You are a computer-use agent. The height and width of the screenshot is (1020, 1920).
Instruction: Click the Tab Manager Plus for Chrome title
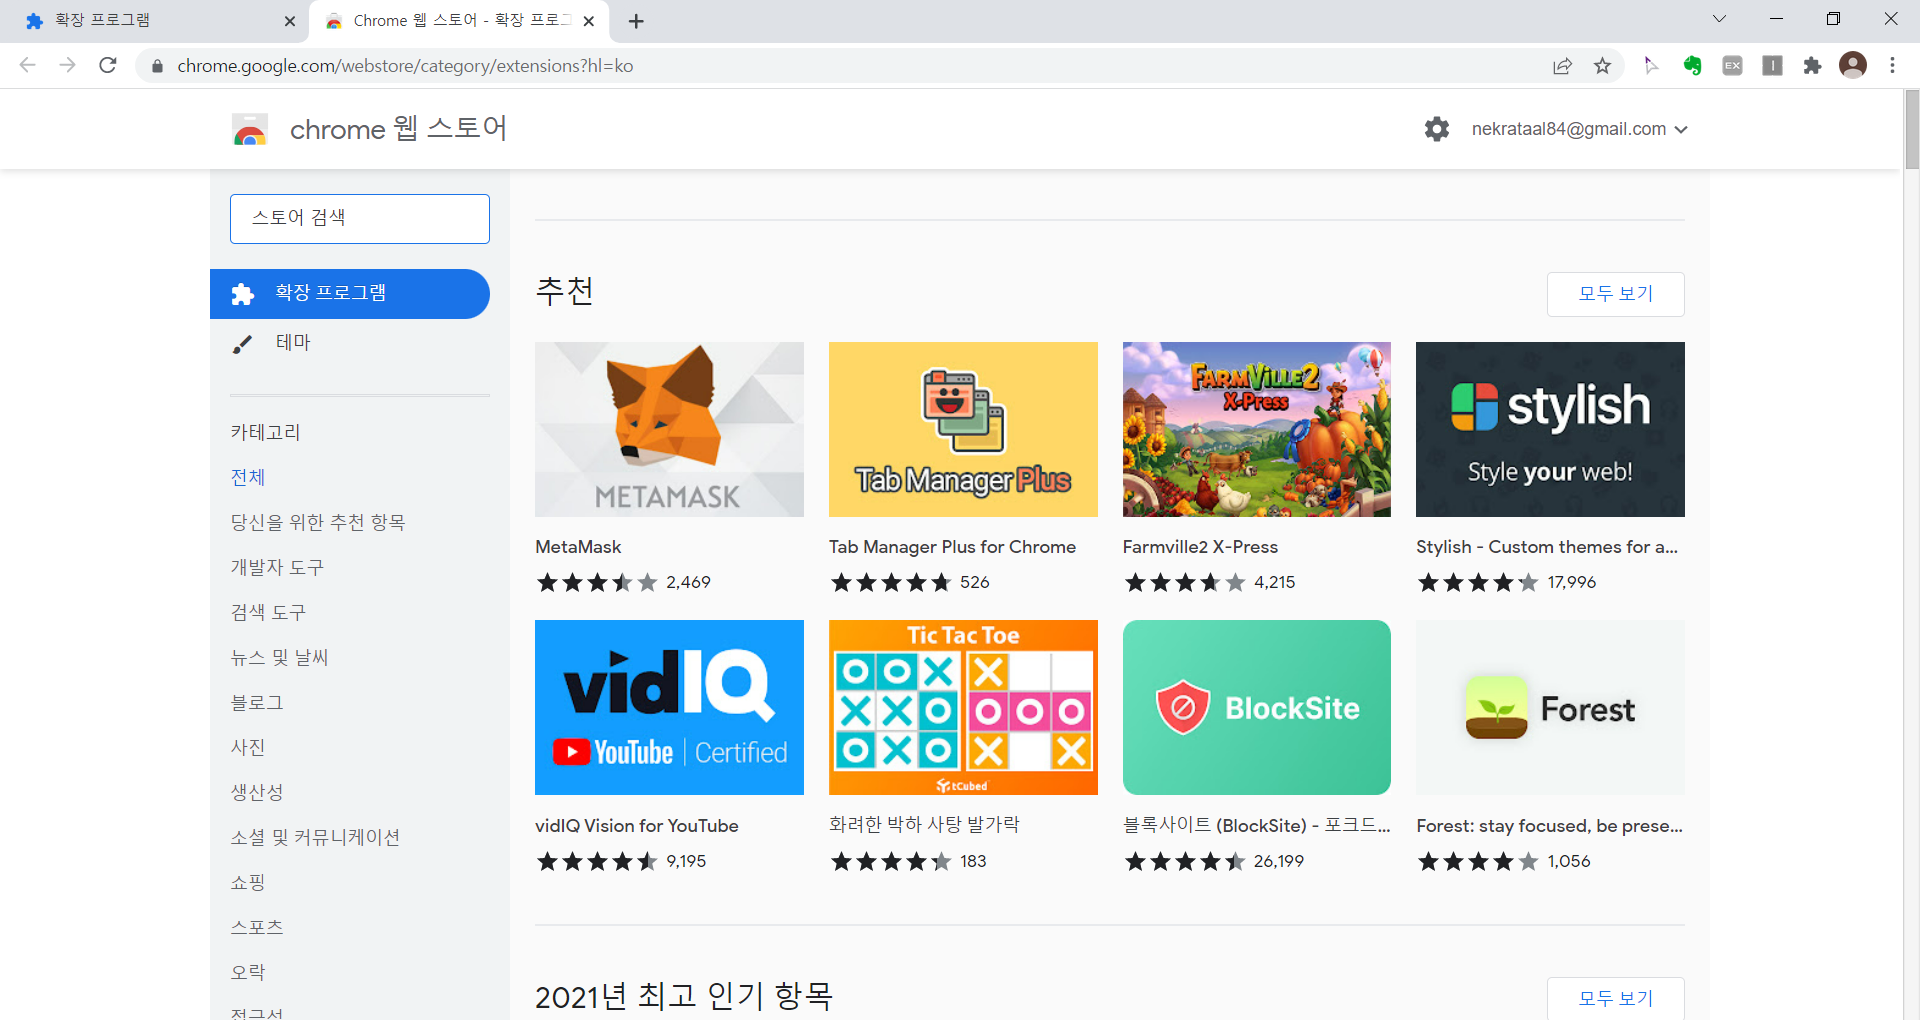click(952, 547)
